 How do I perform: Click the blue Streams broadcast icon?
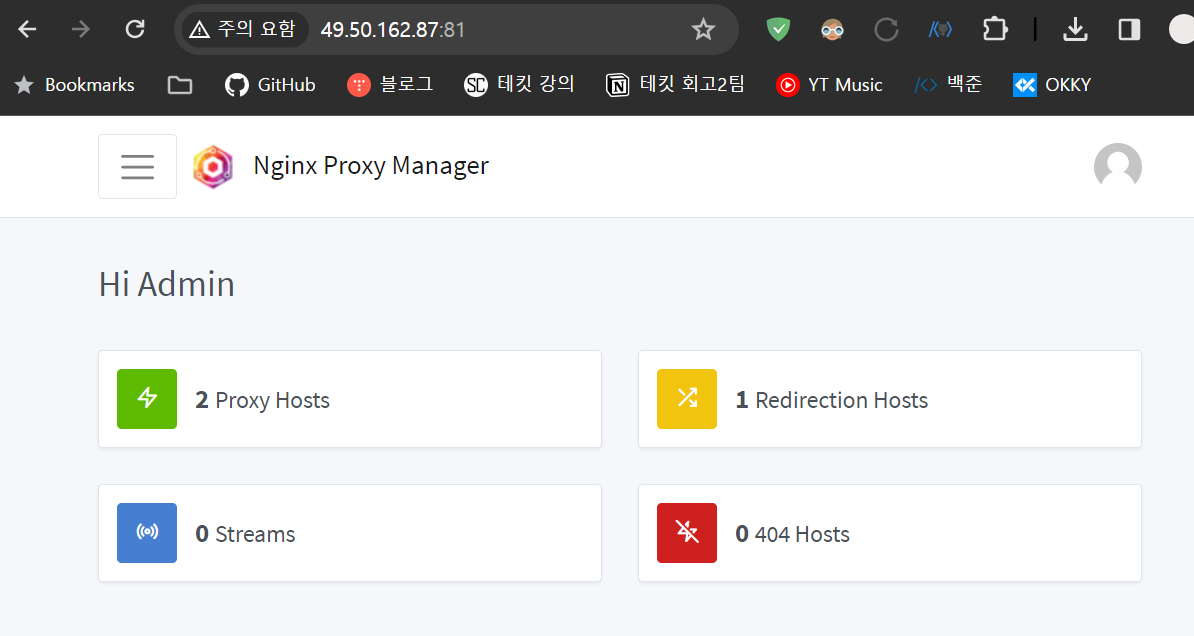tap(147, 533)
